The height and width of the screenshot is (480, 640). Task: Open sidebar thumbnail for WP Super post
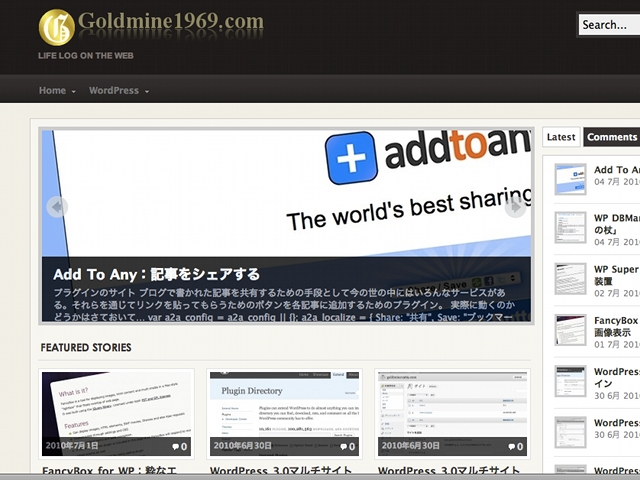(x=570, y=279)
